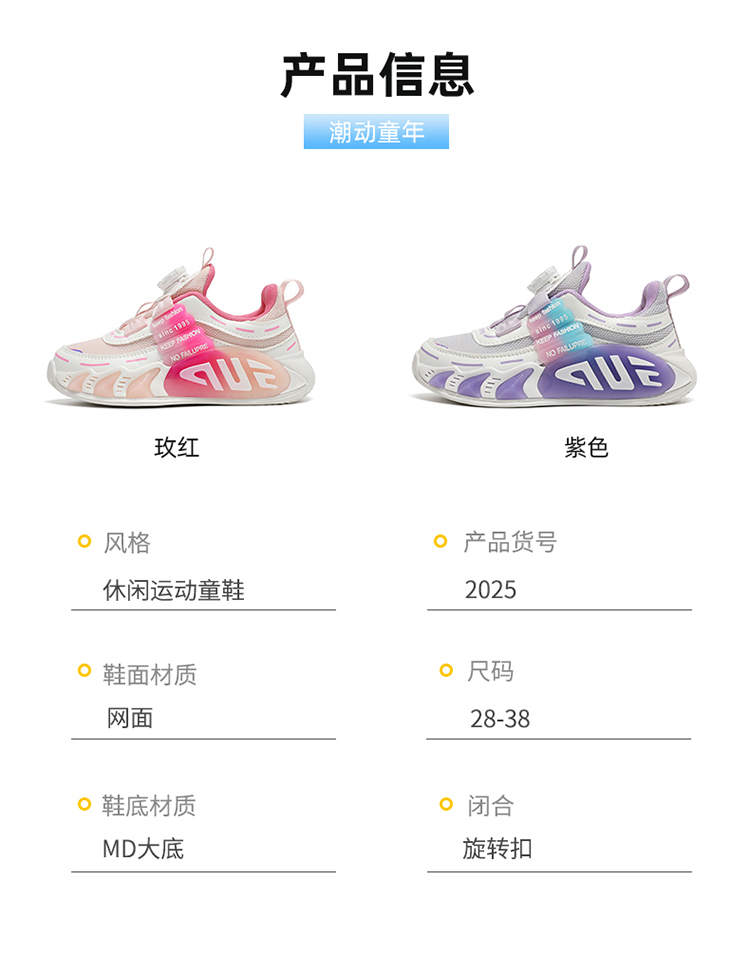The width and height of the screenshot is (750, 955).
Task: Click the yellow bullet beside 尺码
Action: click(x=446, y=671)
